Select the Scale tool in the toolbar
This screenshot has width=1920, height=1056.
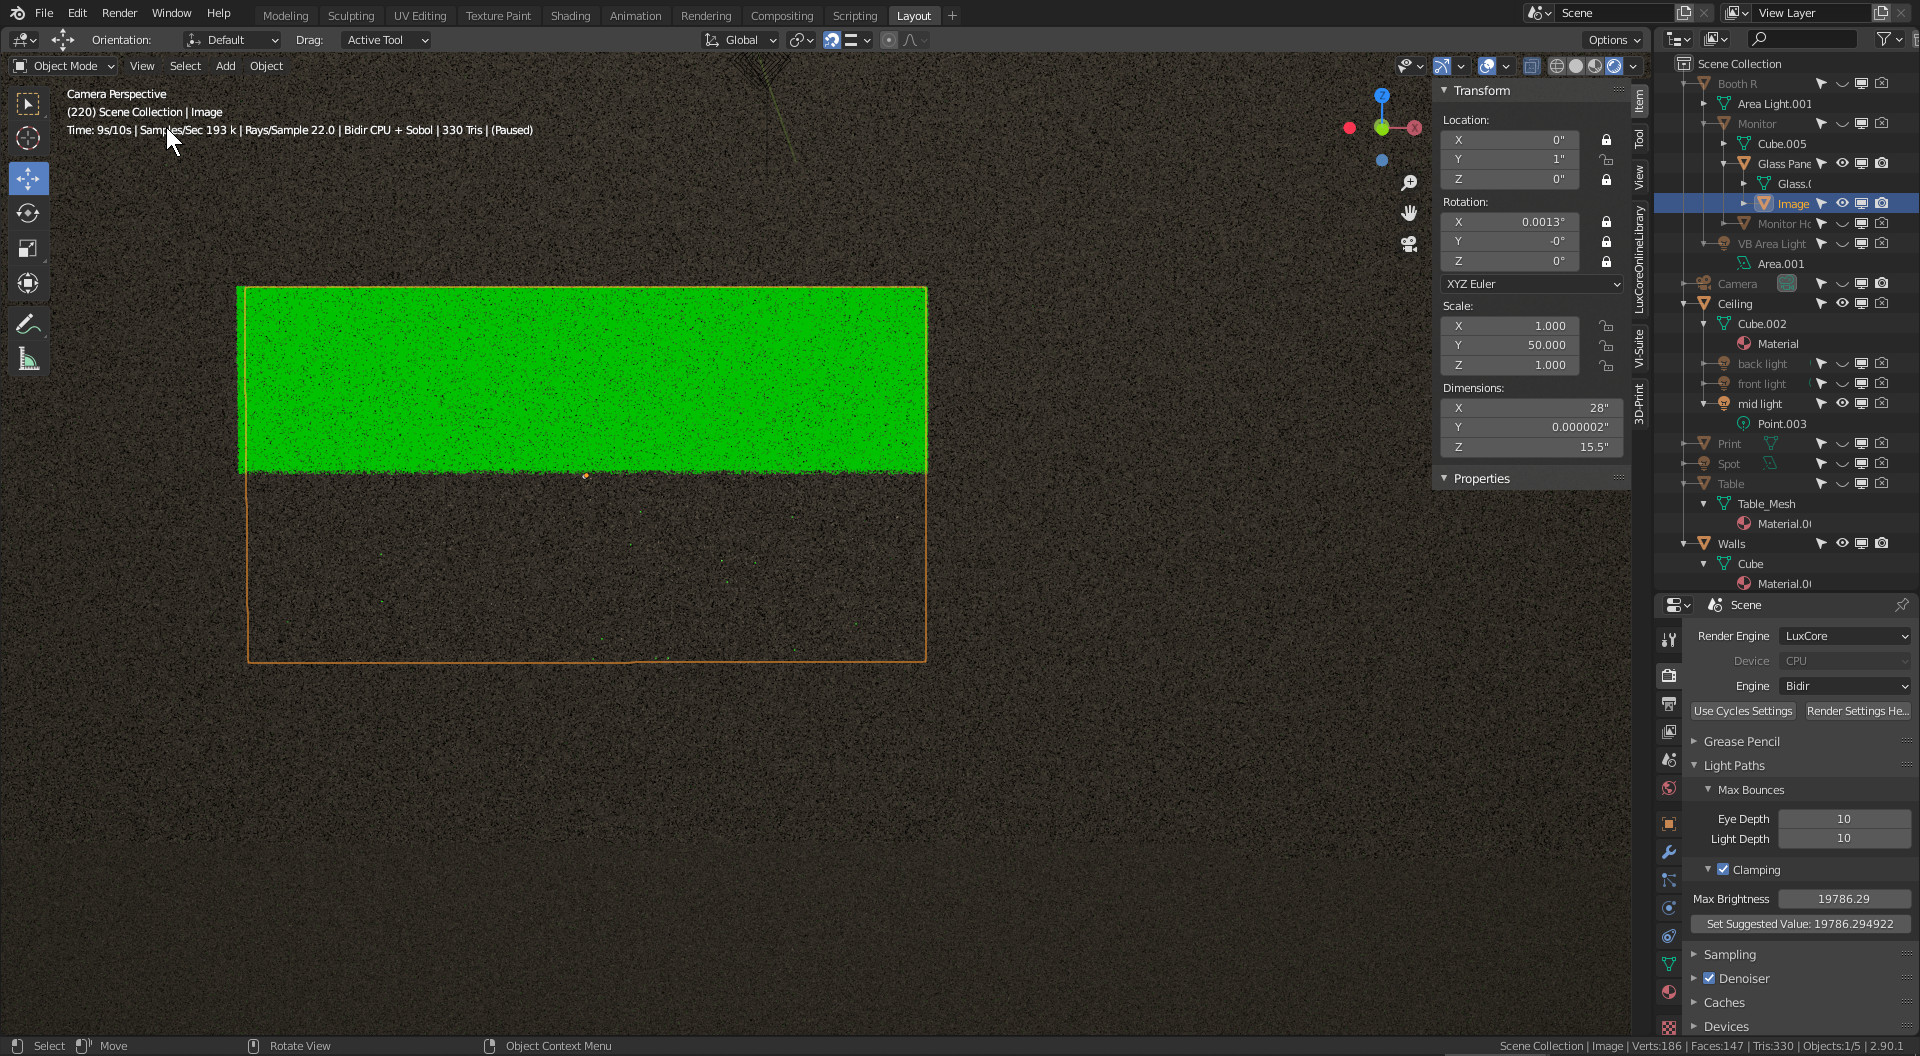[28, 249]
